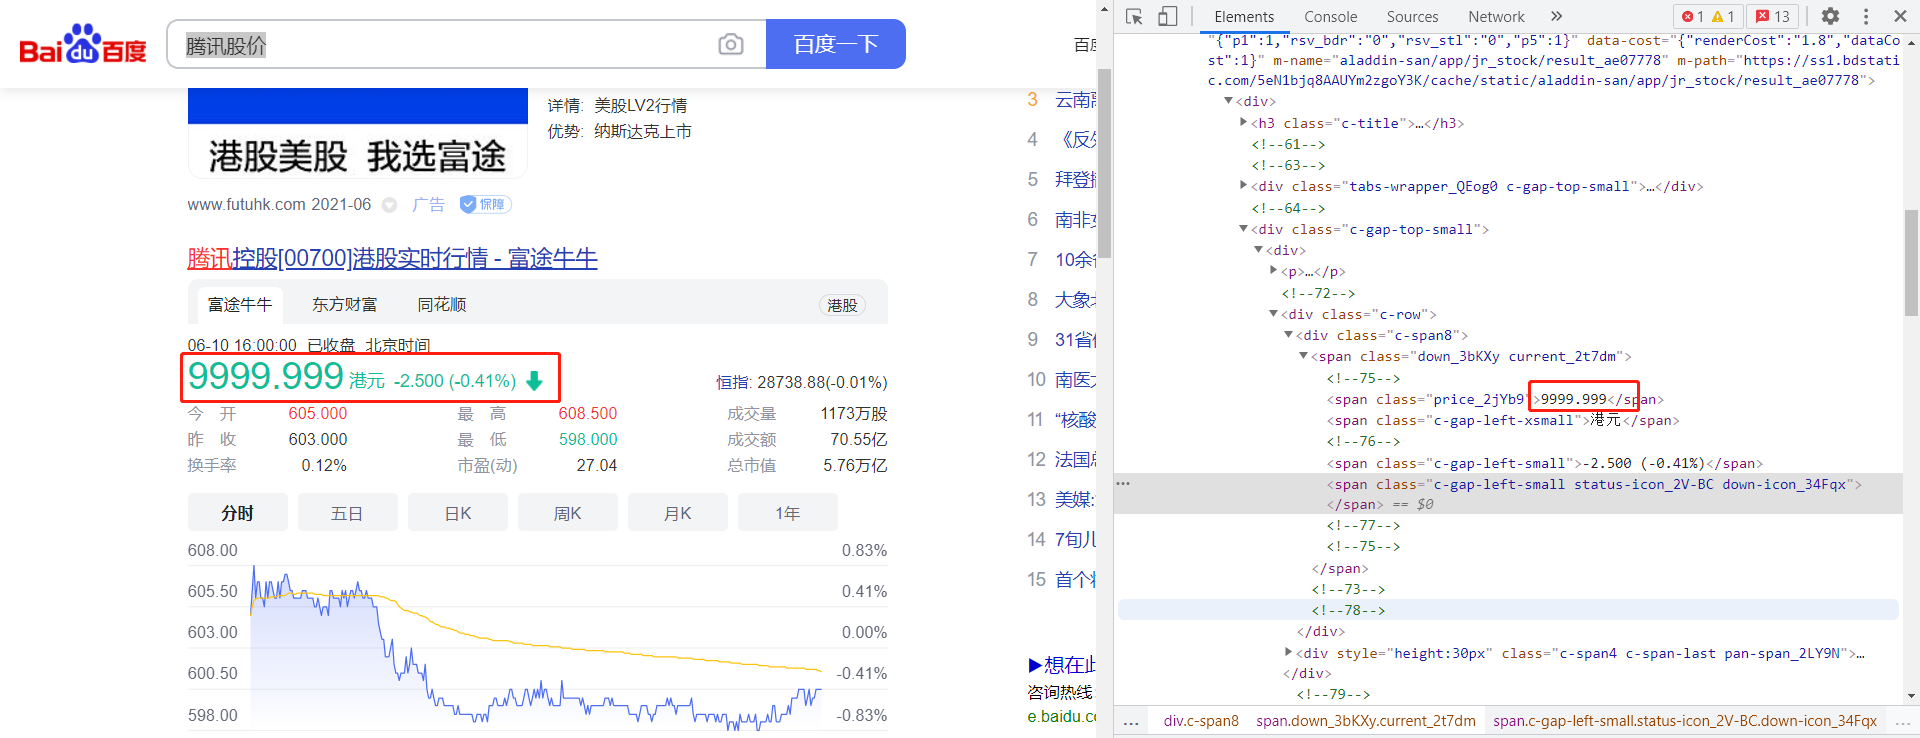Show the 月K chart view
1920x738 pixels.
678,513
